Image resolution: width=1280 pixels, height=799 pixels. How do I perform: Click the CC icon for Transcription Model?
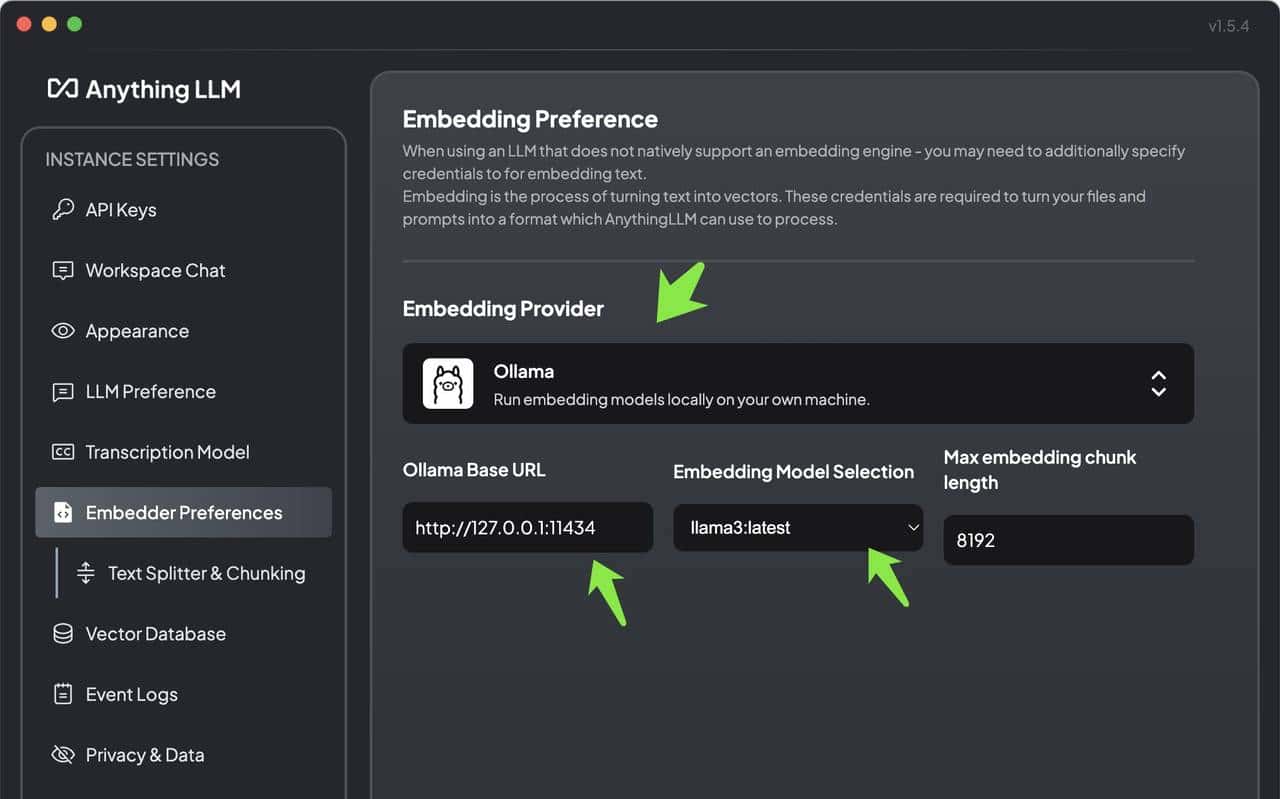click(x=63, y=452)
